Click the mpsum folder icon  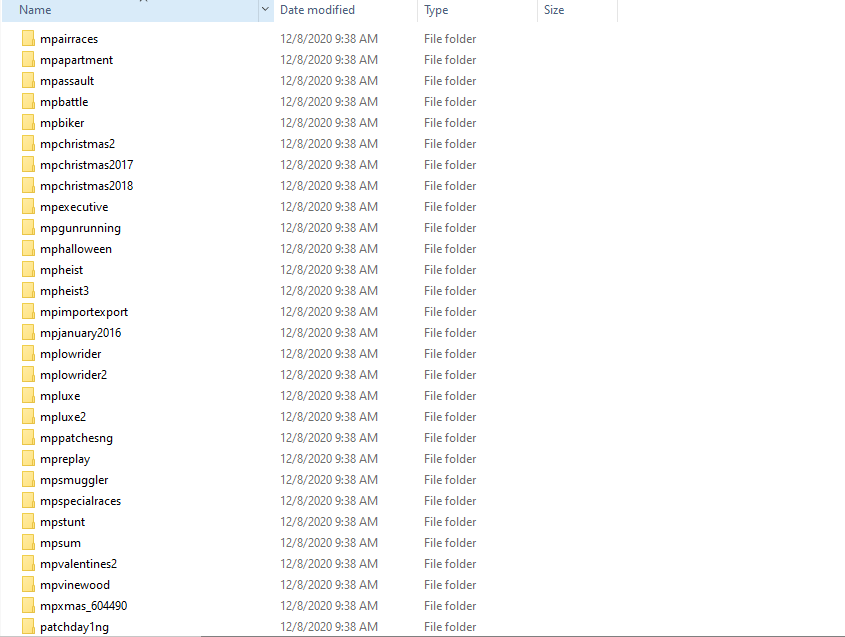(29, 543)
